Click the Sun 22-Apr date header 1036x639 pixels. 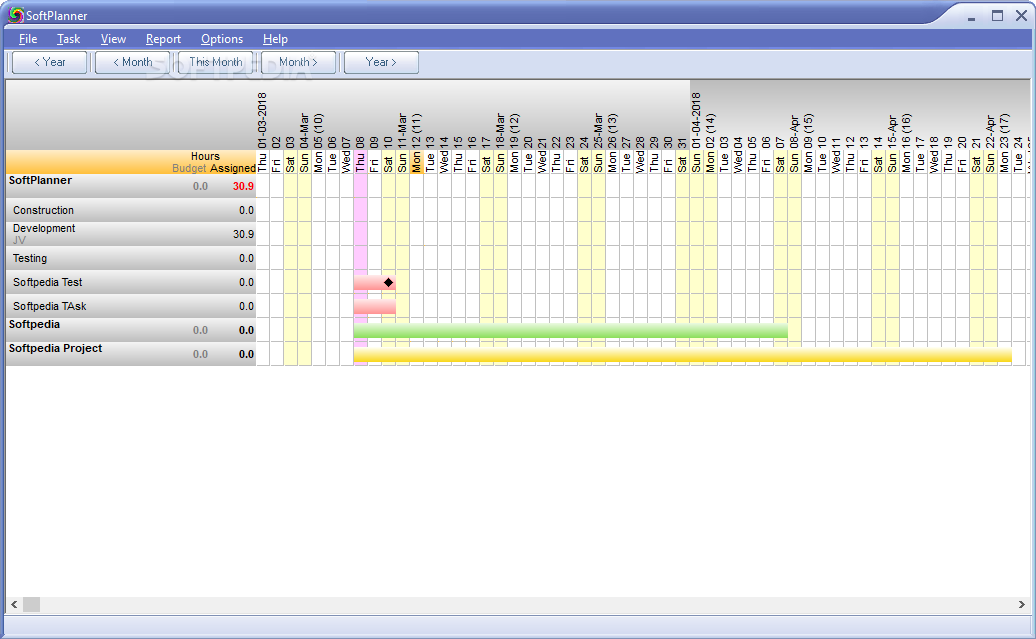click(x=990, y=144)
